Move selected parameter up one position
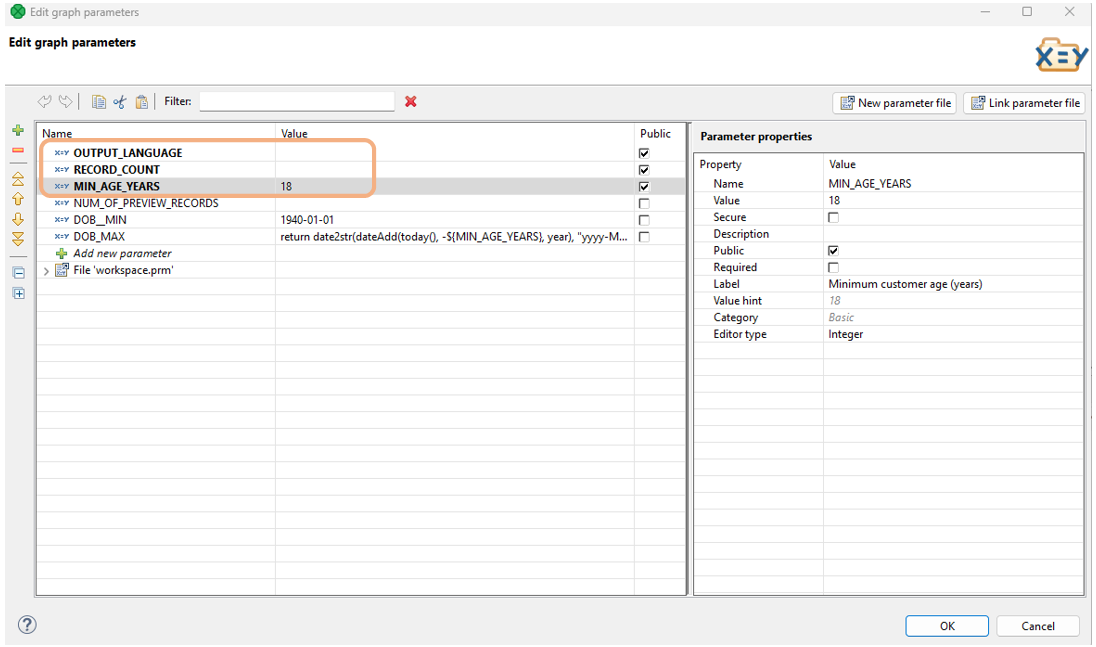 click(17, 199)
